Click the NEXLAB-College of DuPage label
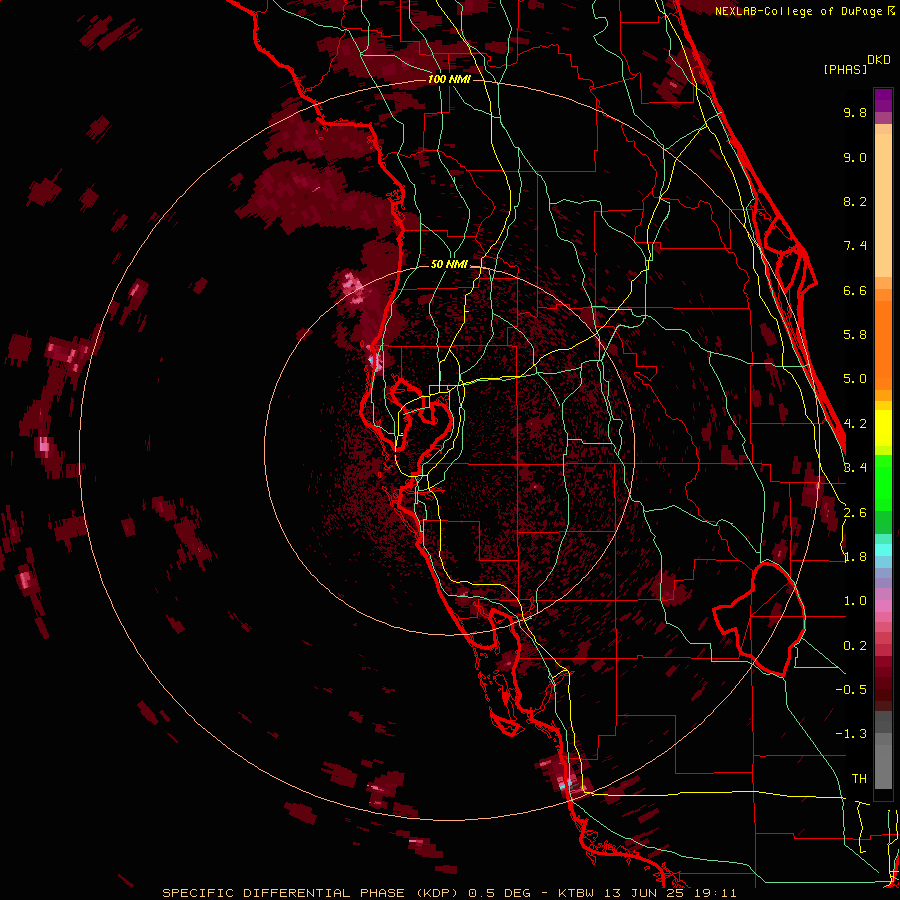Screen dimensions: 900x900 coord(799,11)
